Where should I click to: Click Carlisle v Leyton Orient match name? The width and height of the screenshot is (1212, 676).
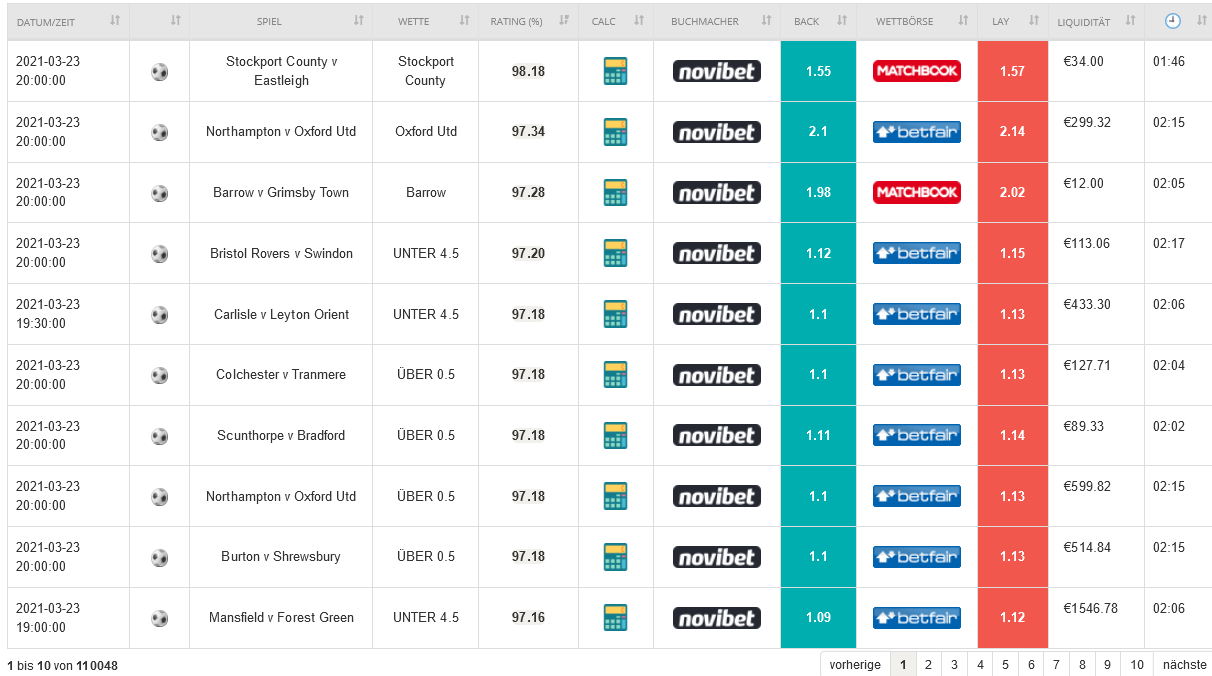point(281,314)
